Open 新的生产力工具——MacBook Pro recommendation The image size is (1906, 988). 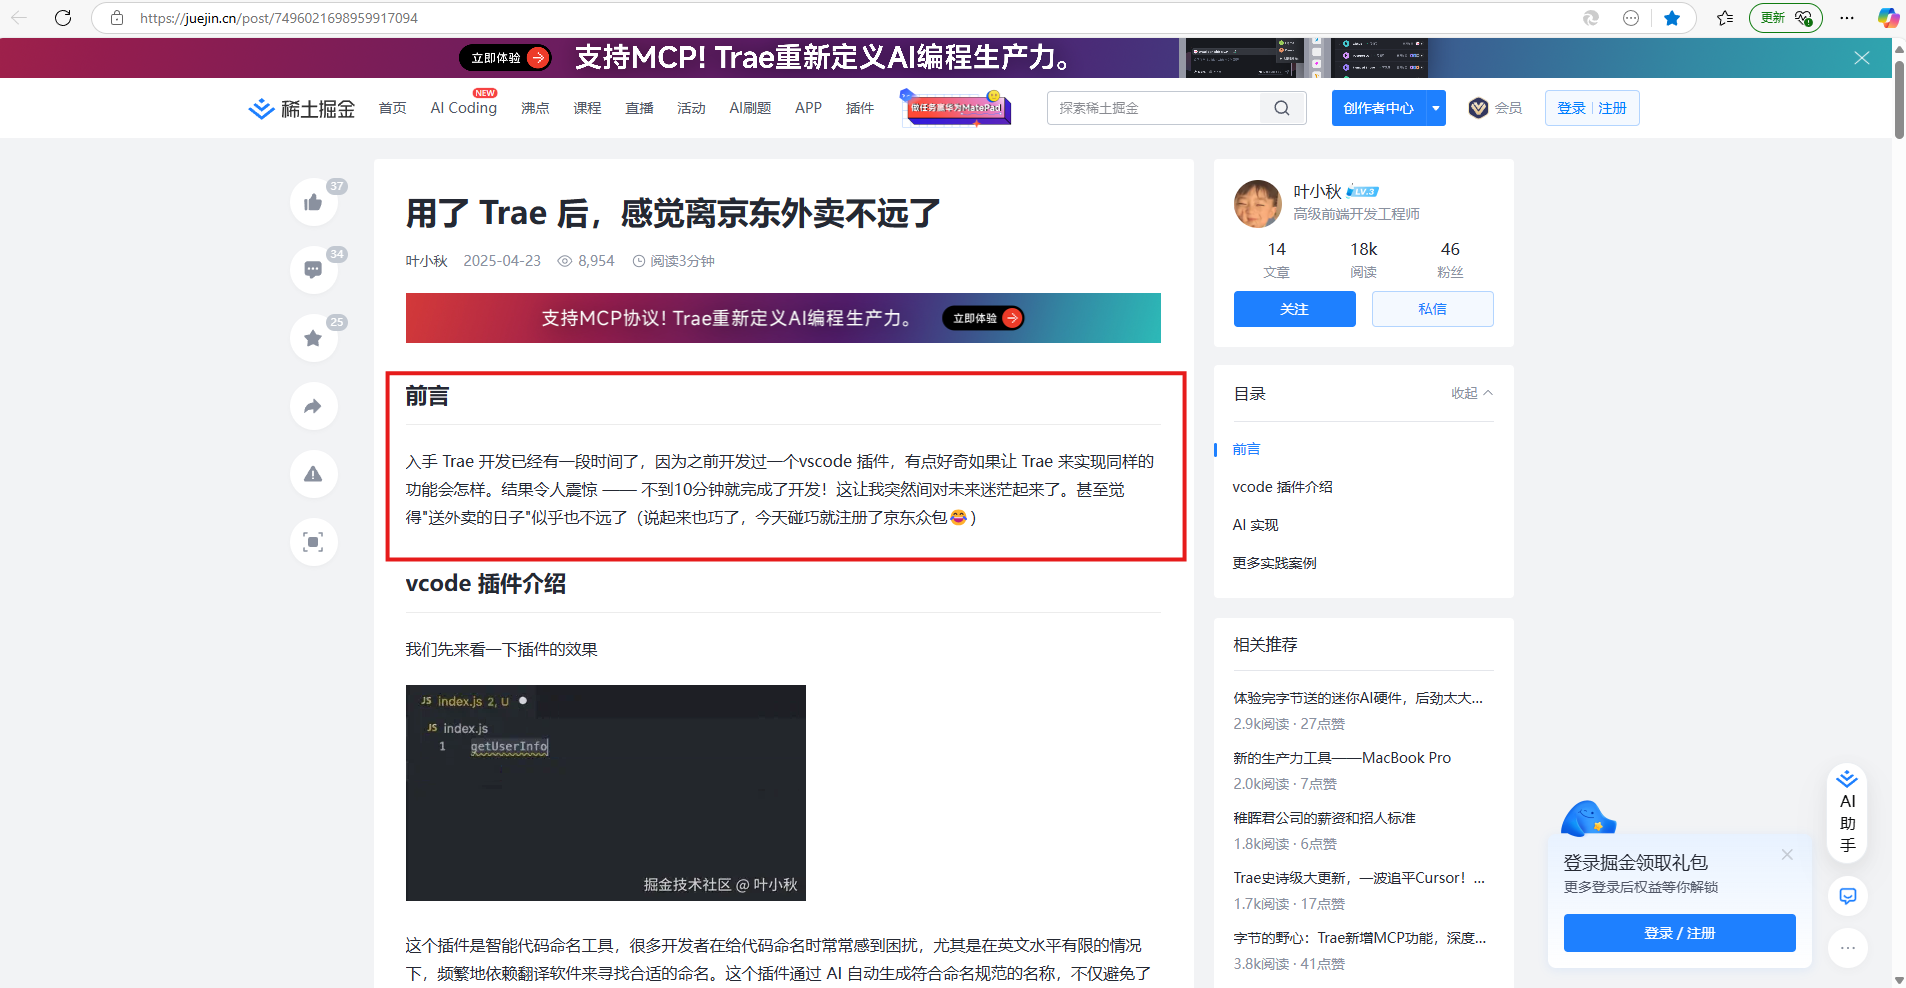(1342, 758)
